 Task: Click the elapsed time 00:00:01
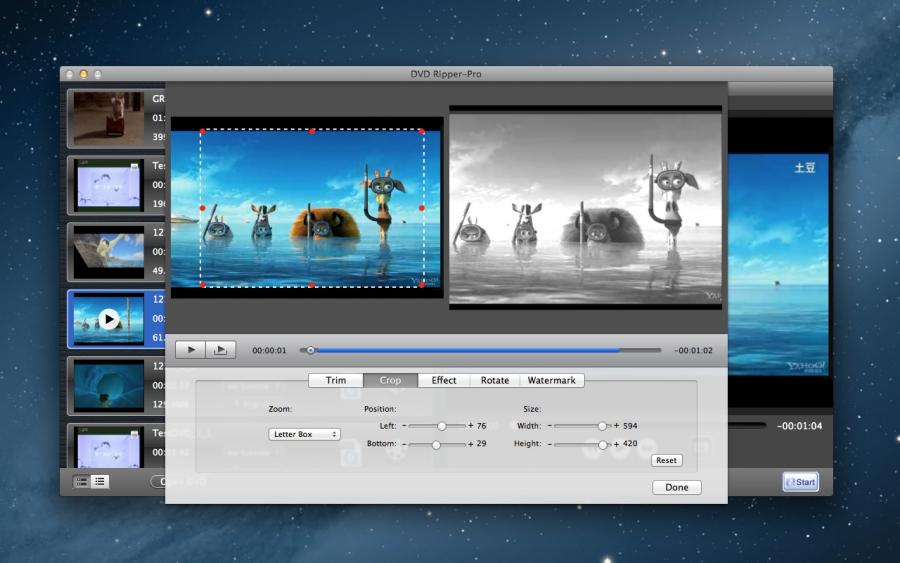[x=269, y=350]
